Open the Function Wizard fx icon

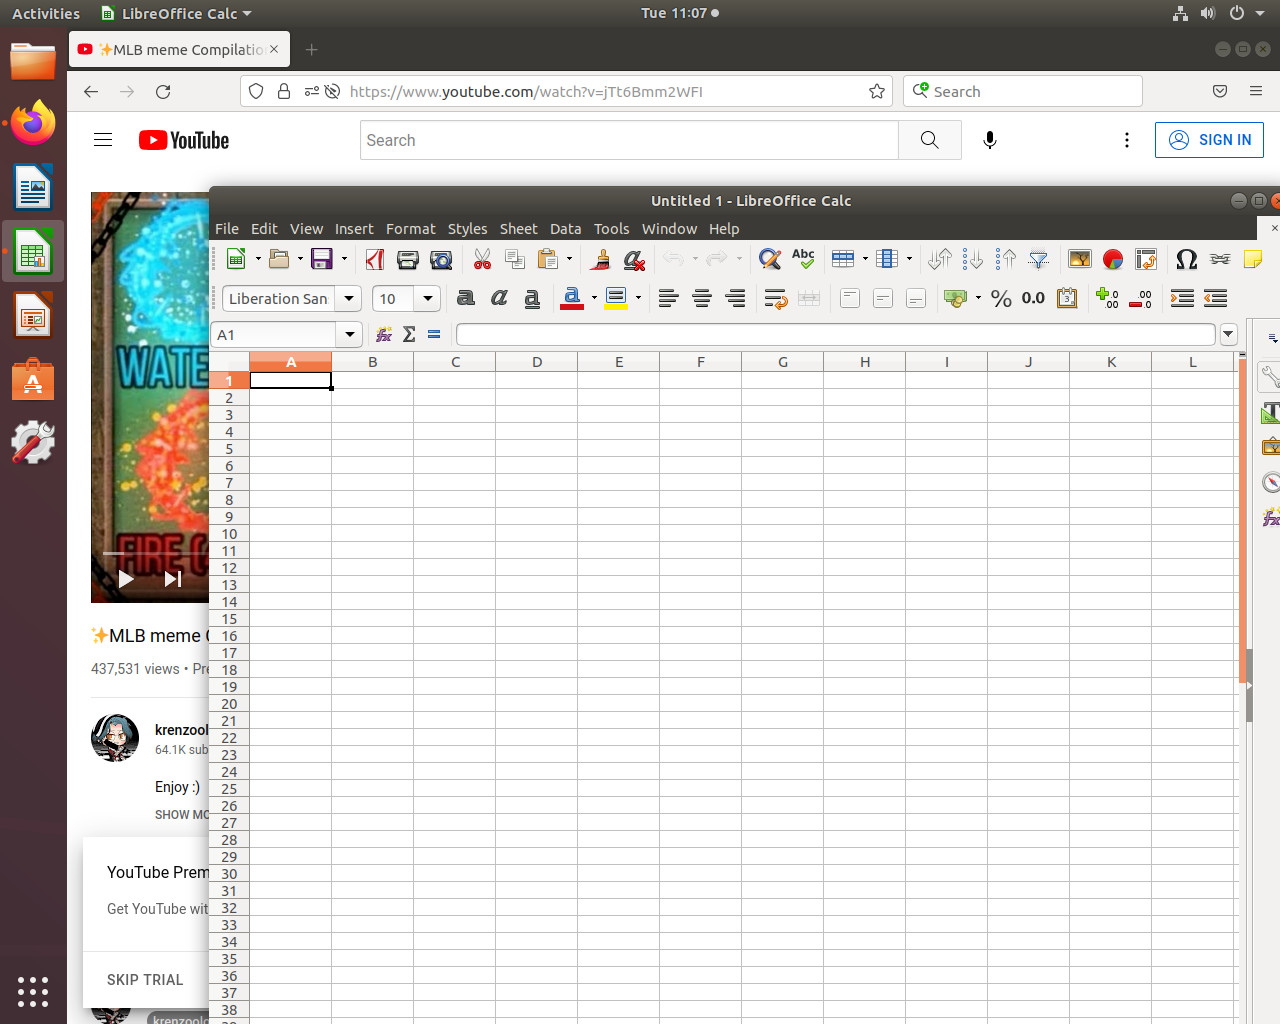pyautogui.click(x=383, y=334)
